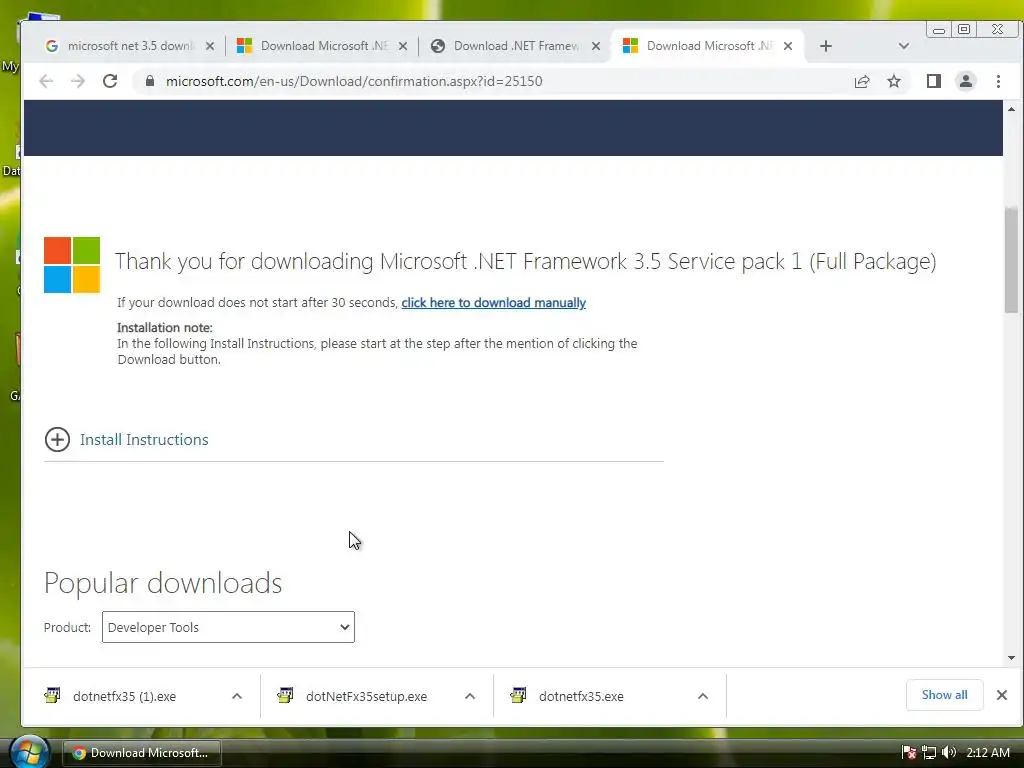
Task: Open the tab search chevron
Action: [x=903, y=46]
